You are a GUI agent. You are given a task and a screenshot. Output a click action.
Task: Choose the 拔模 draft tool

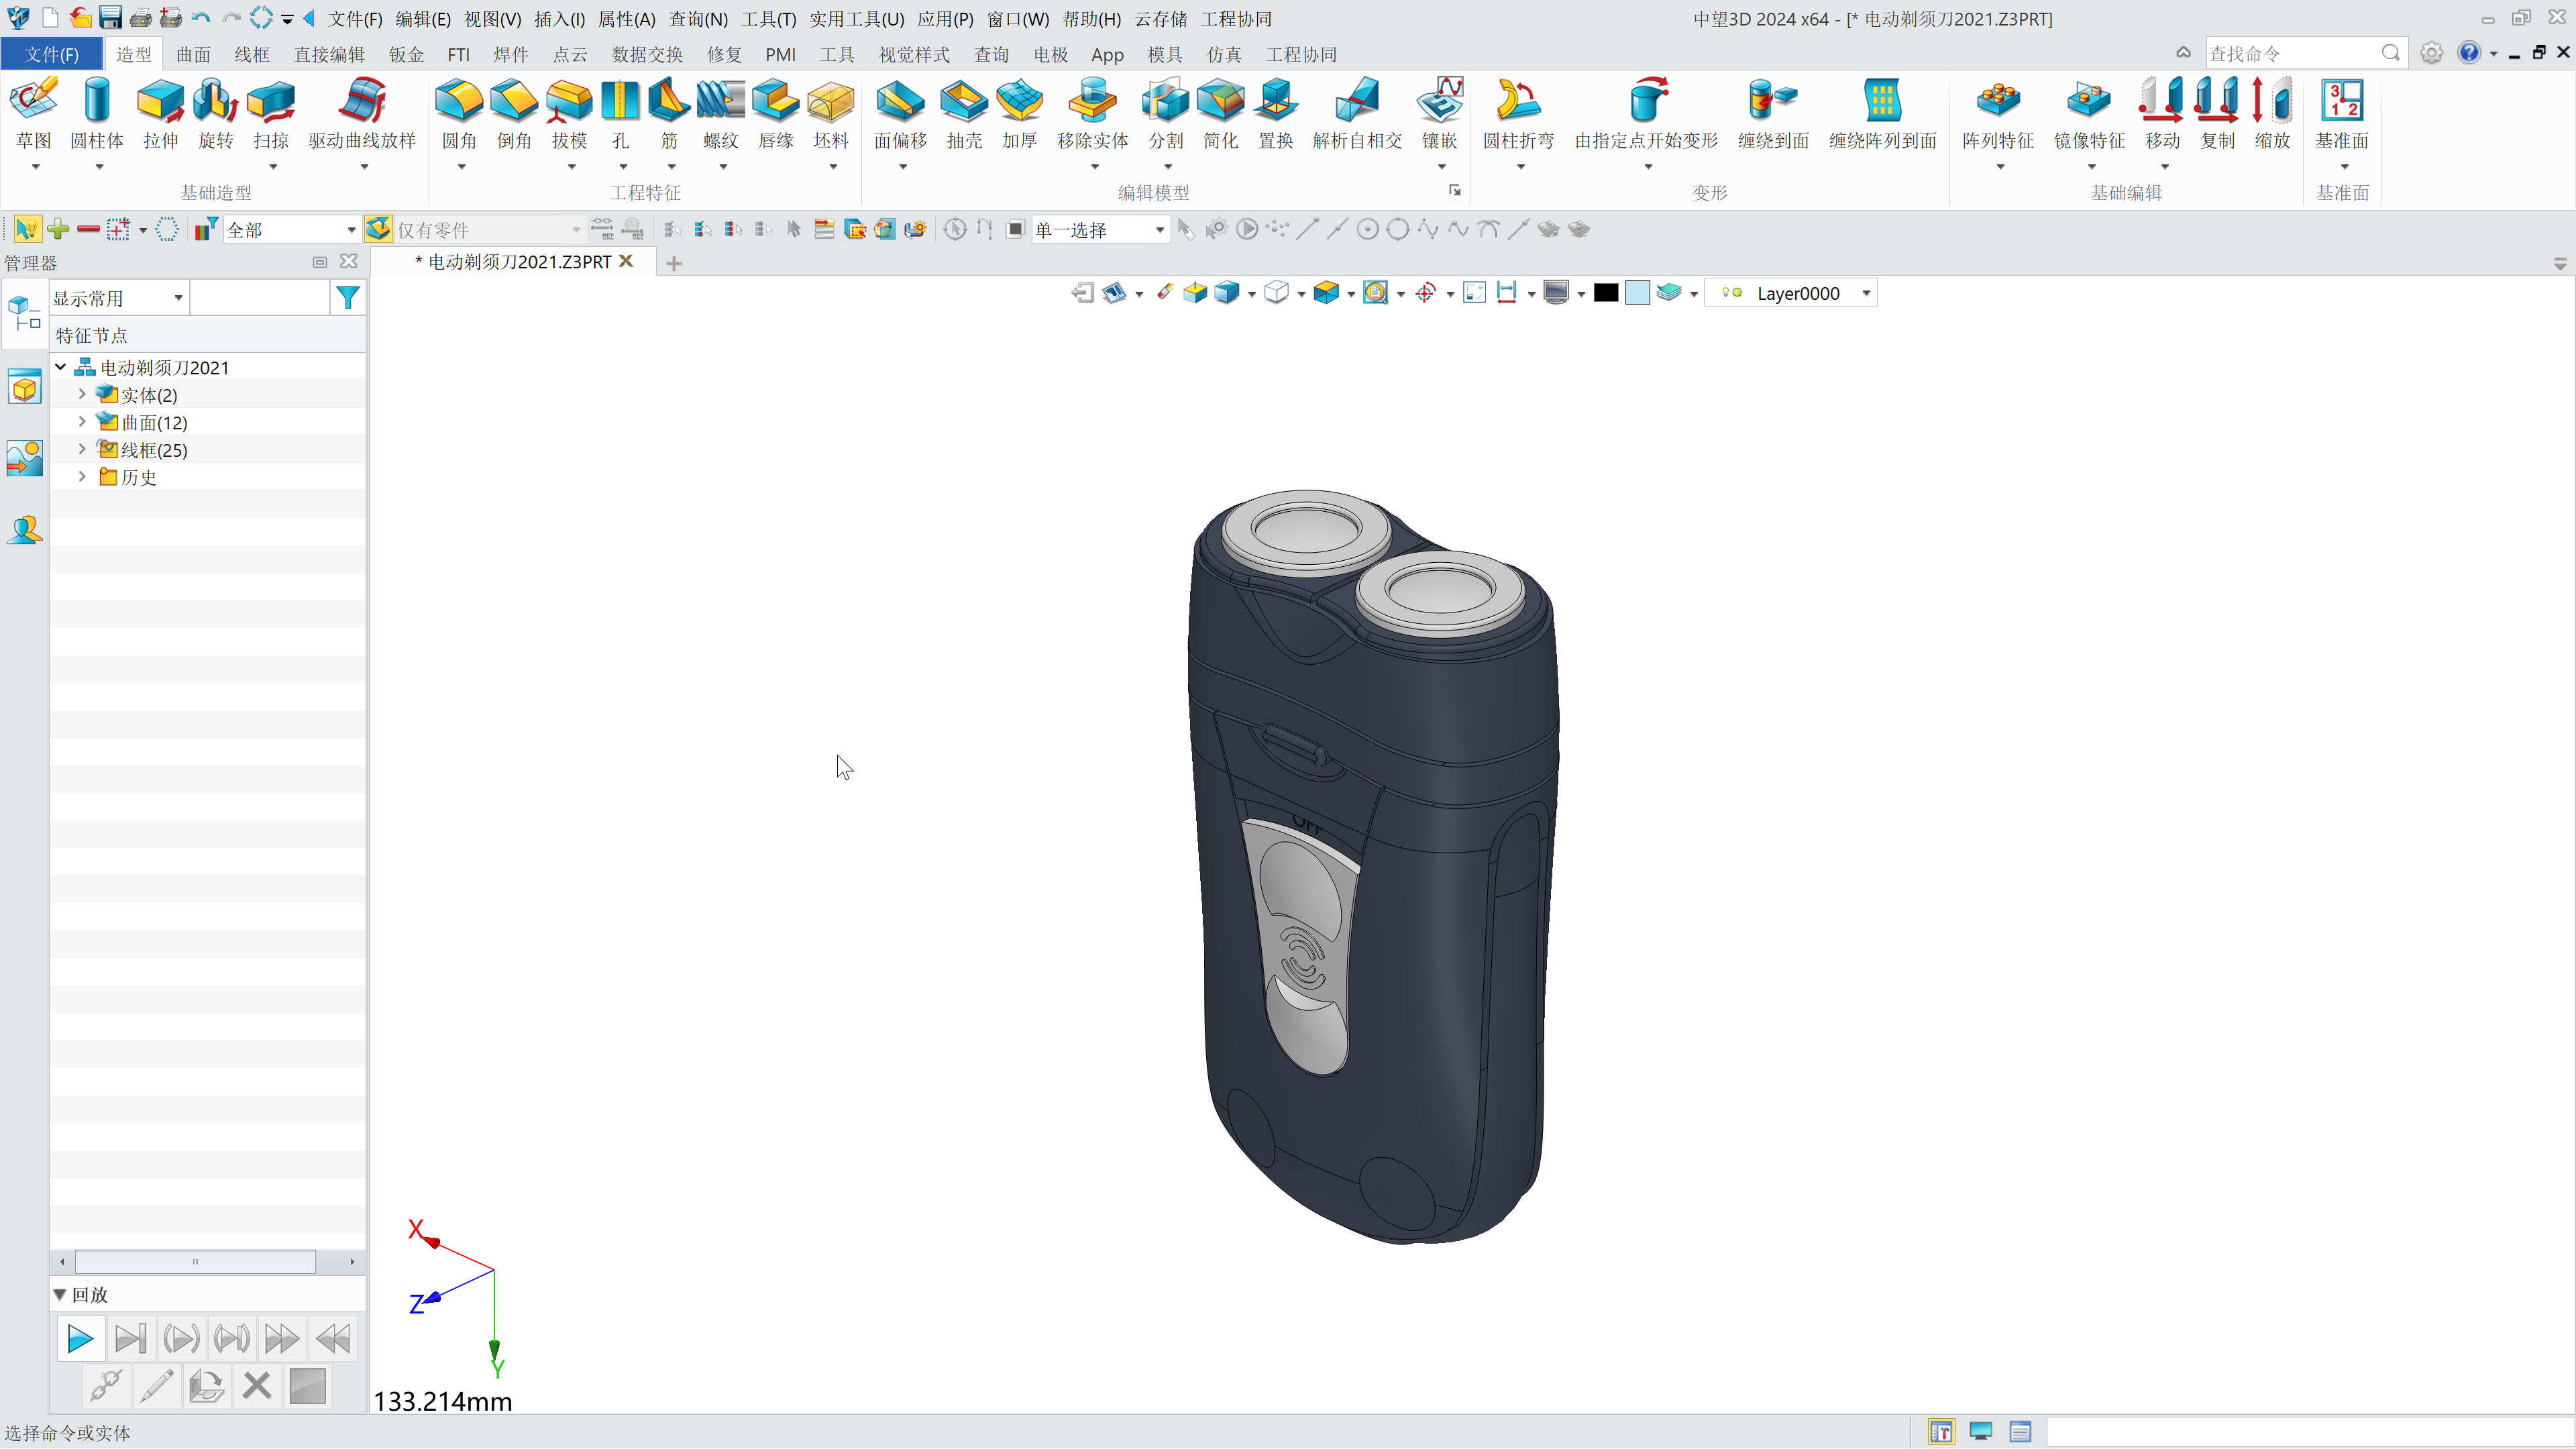click(x=569, y=114)
